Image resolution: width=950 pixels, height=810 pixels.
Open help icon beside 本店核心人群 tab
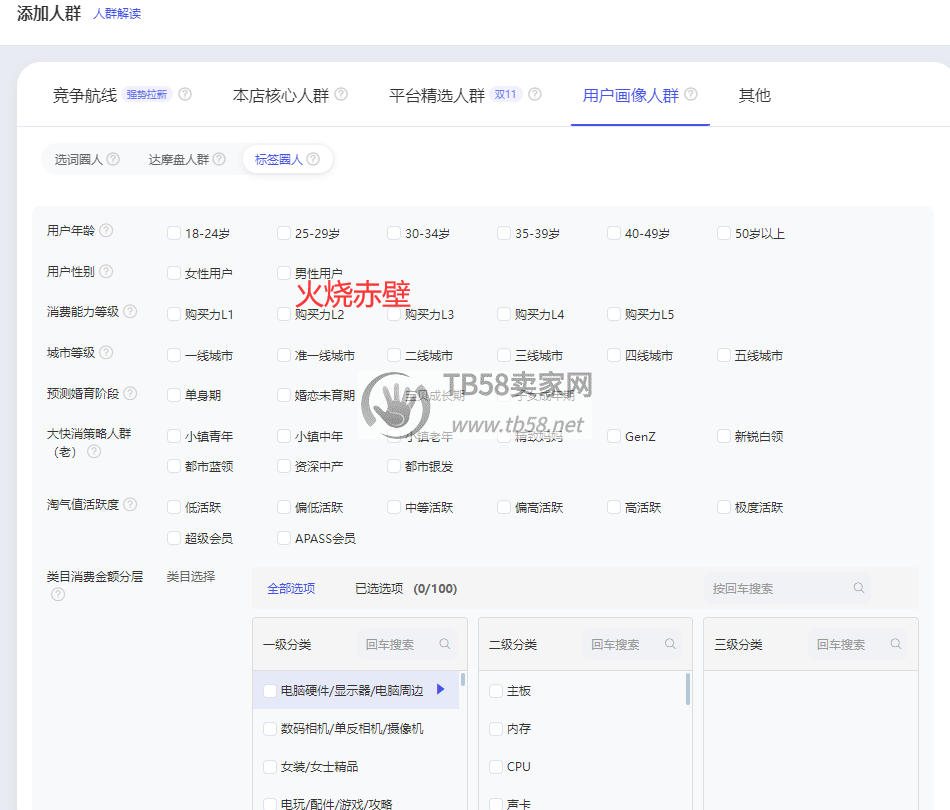(341, 95)
